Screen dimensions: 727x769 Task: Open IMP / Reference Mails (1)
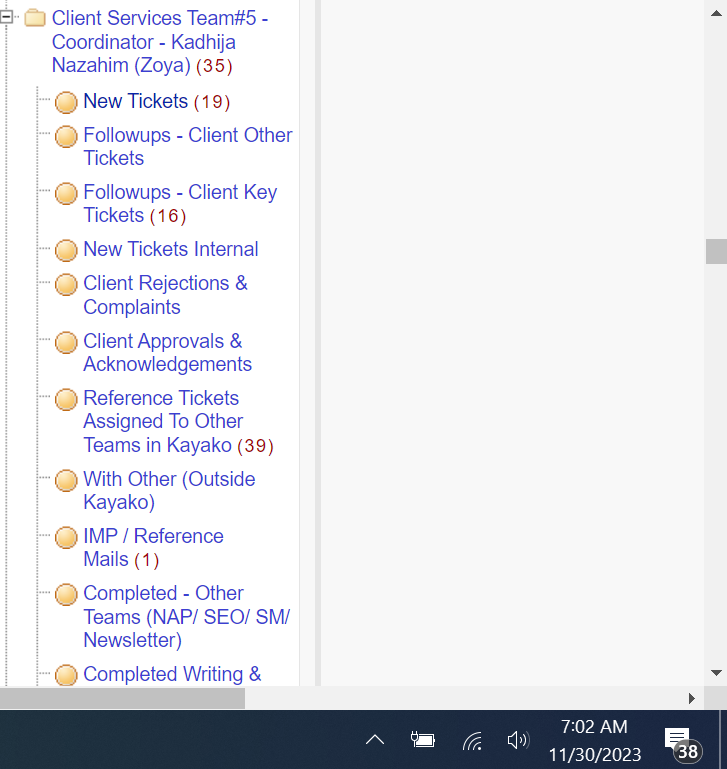[x=153, y=548]
